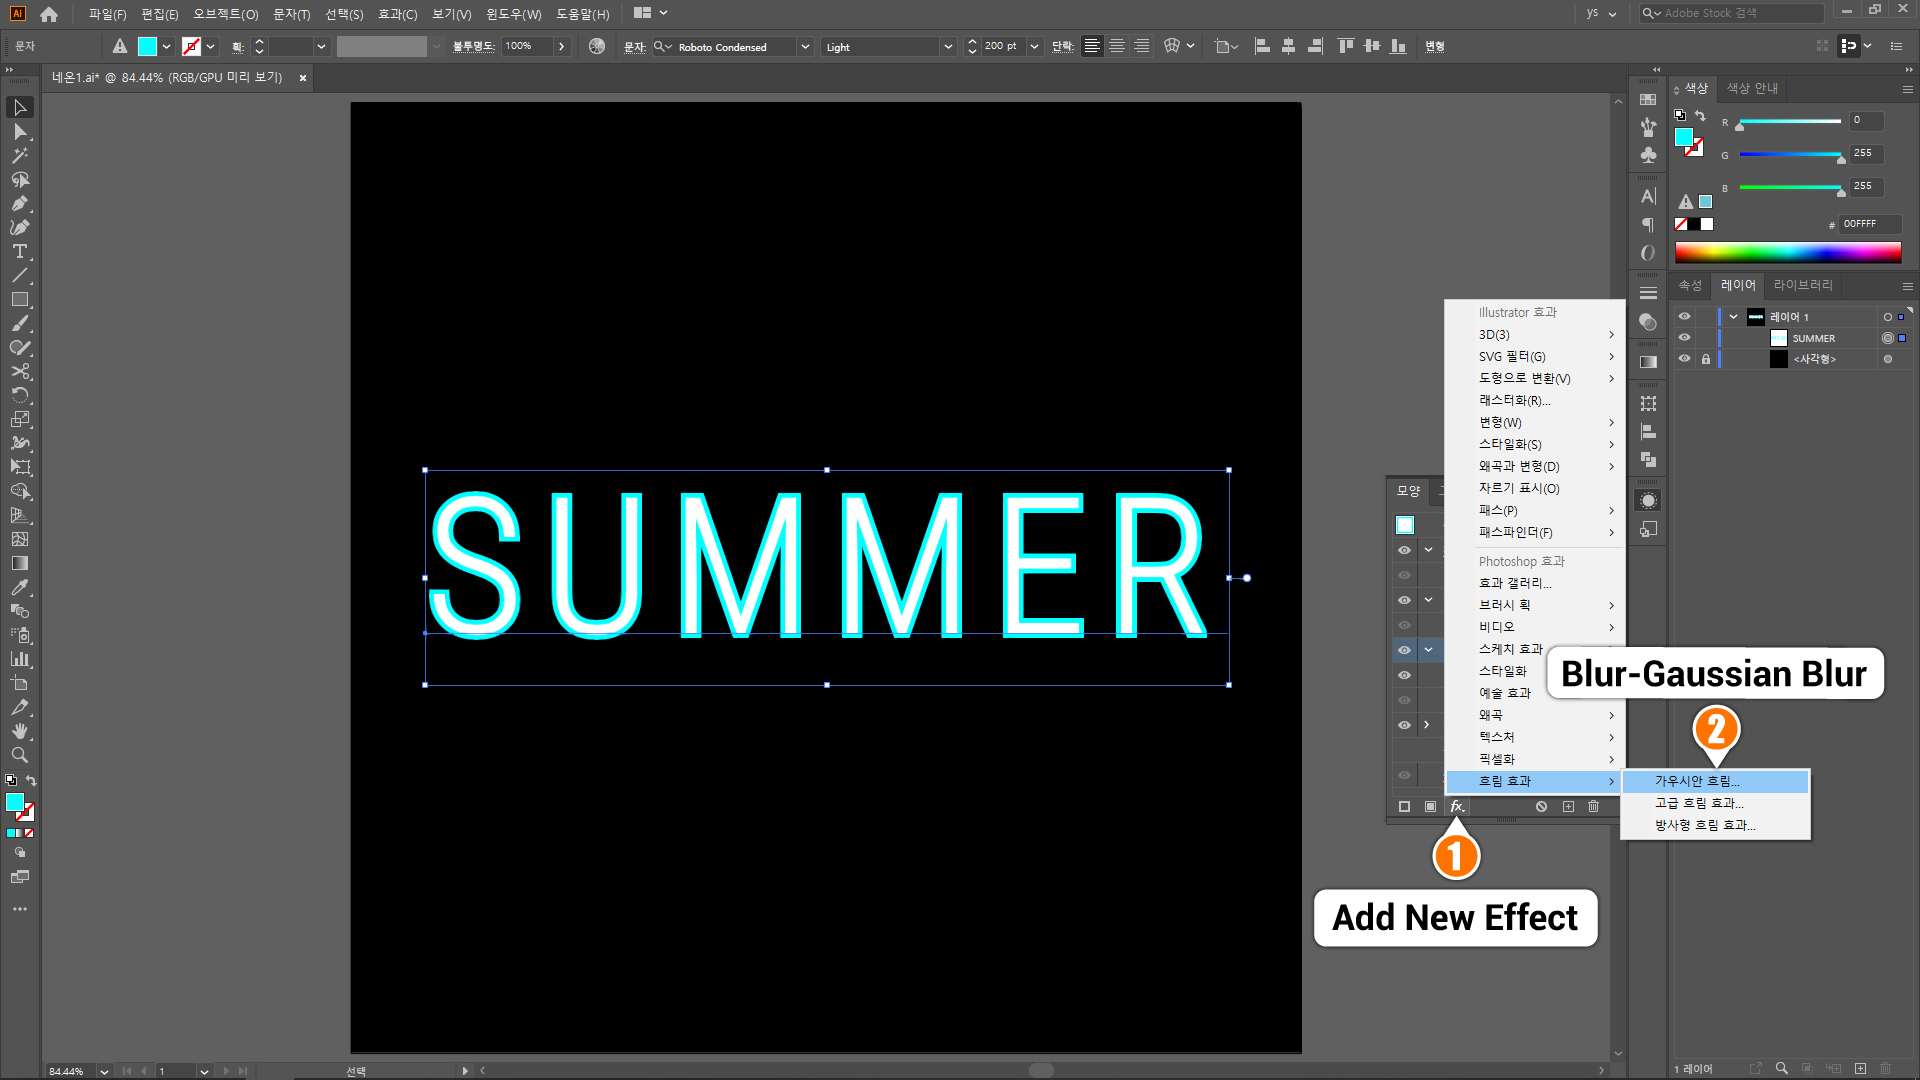Select the Eyedropper tool
Screen dimensions: 1920x1080
[x=19, y=588]
